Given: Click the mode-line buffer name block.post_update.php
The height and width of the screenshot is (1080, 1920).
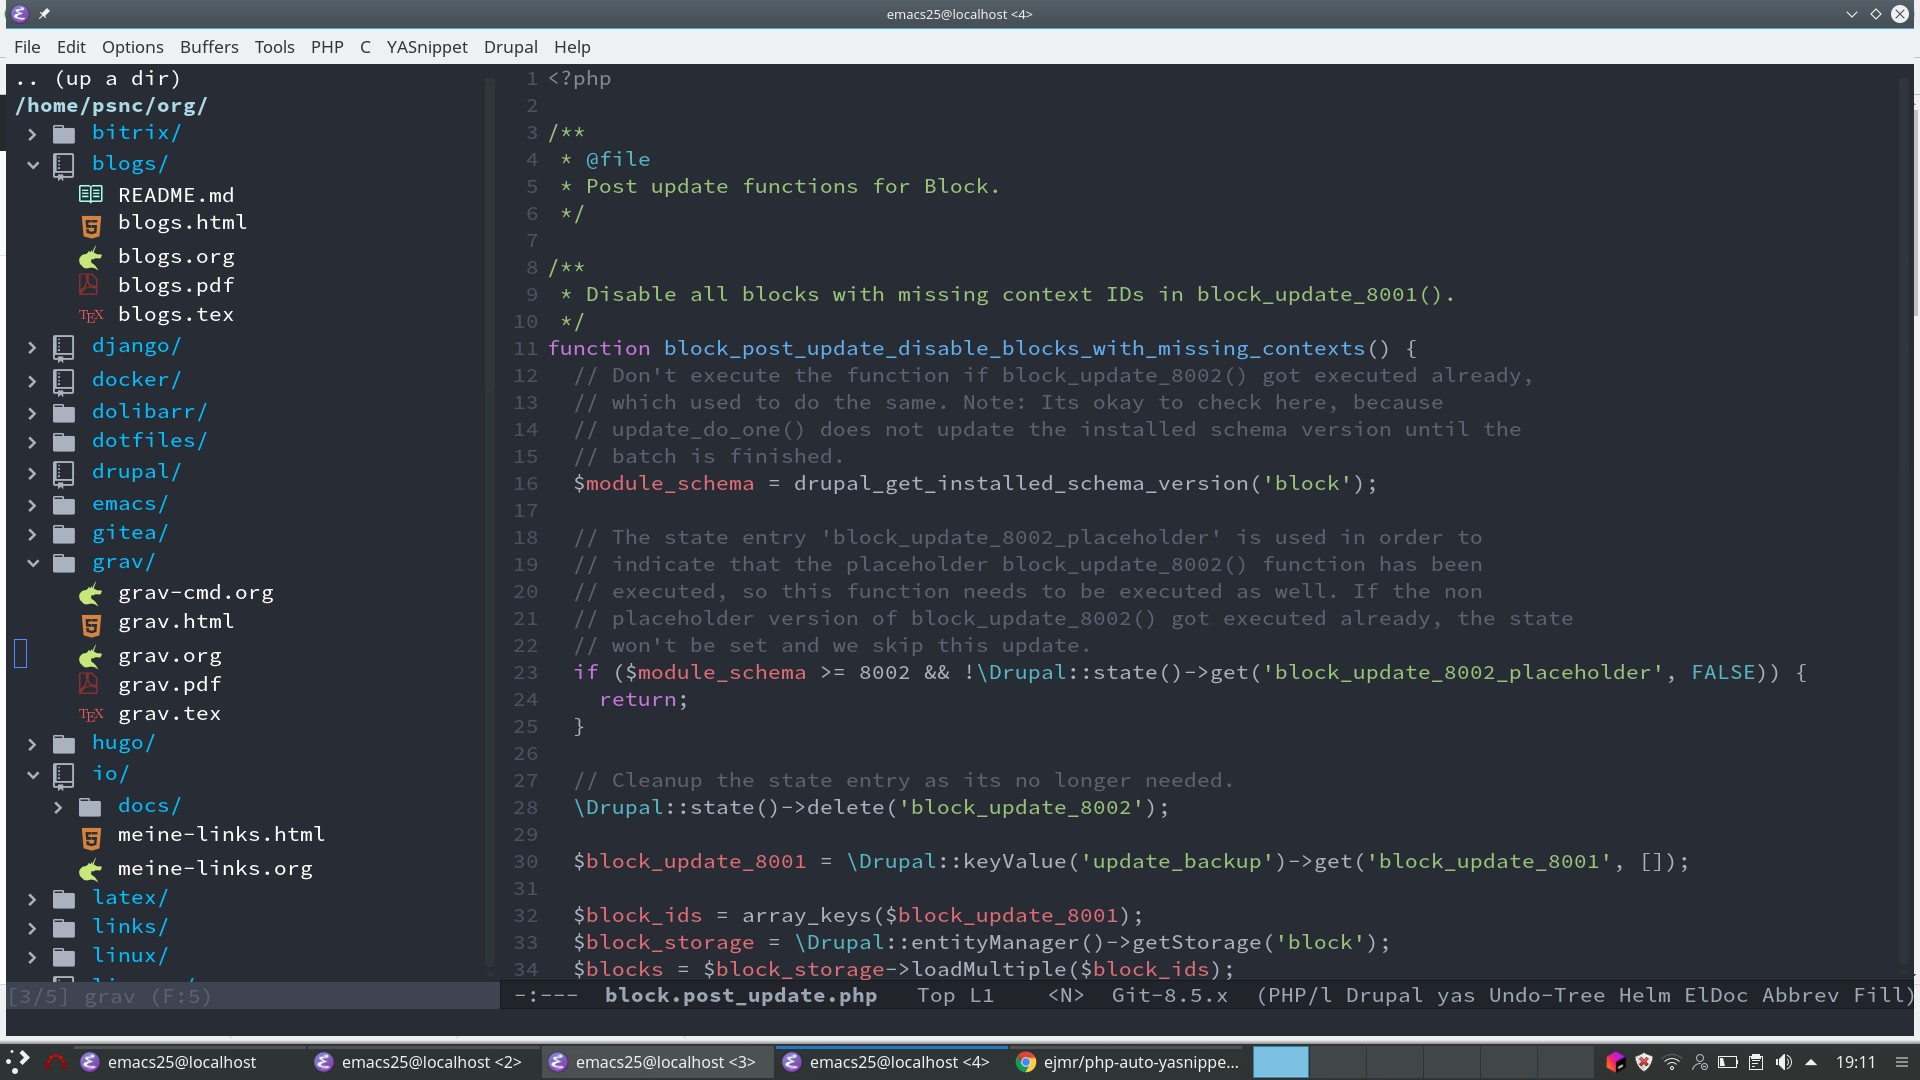Looking at the screenshot, I should coord(740,995).
